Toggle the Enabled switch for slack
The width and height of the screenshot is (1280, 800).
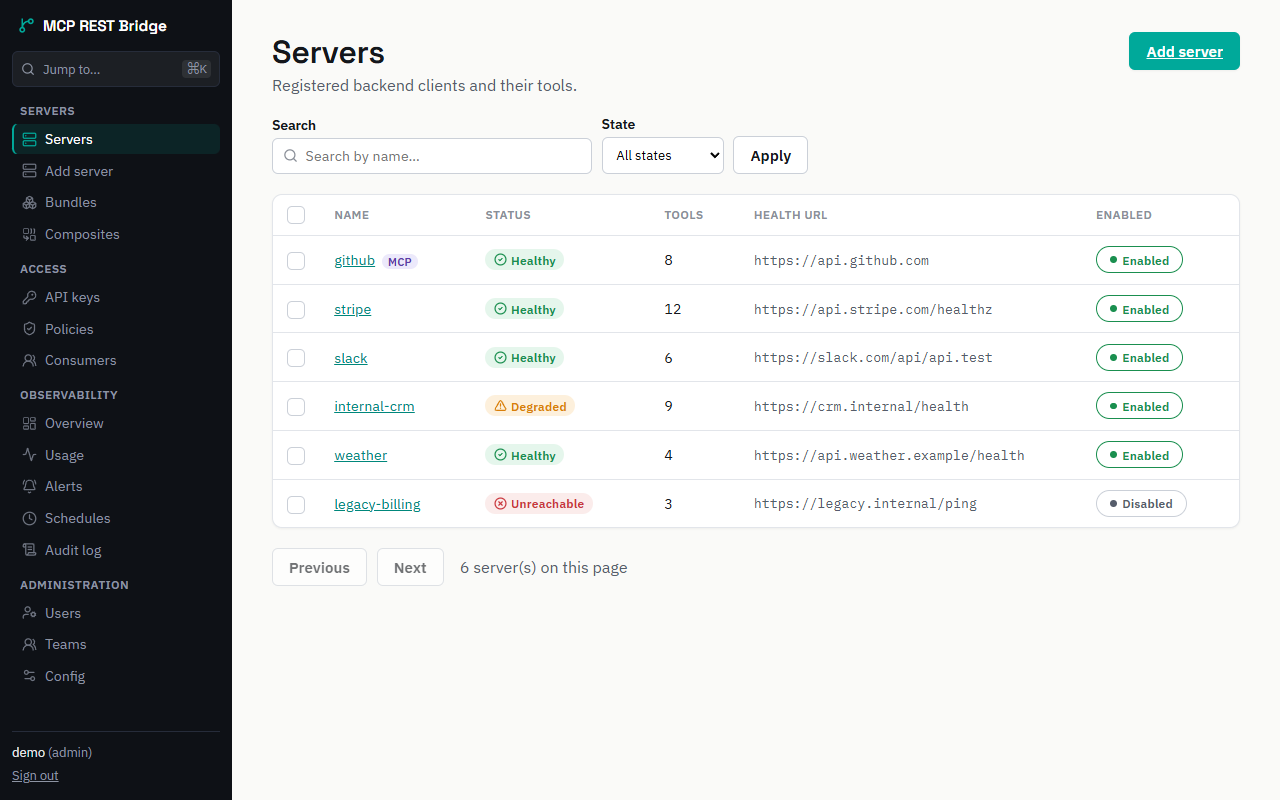pos(1139,357)
